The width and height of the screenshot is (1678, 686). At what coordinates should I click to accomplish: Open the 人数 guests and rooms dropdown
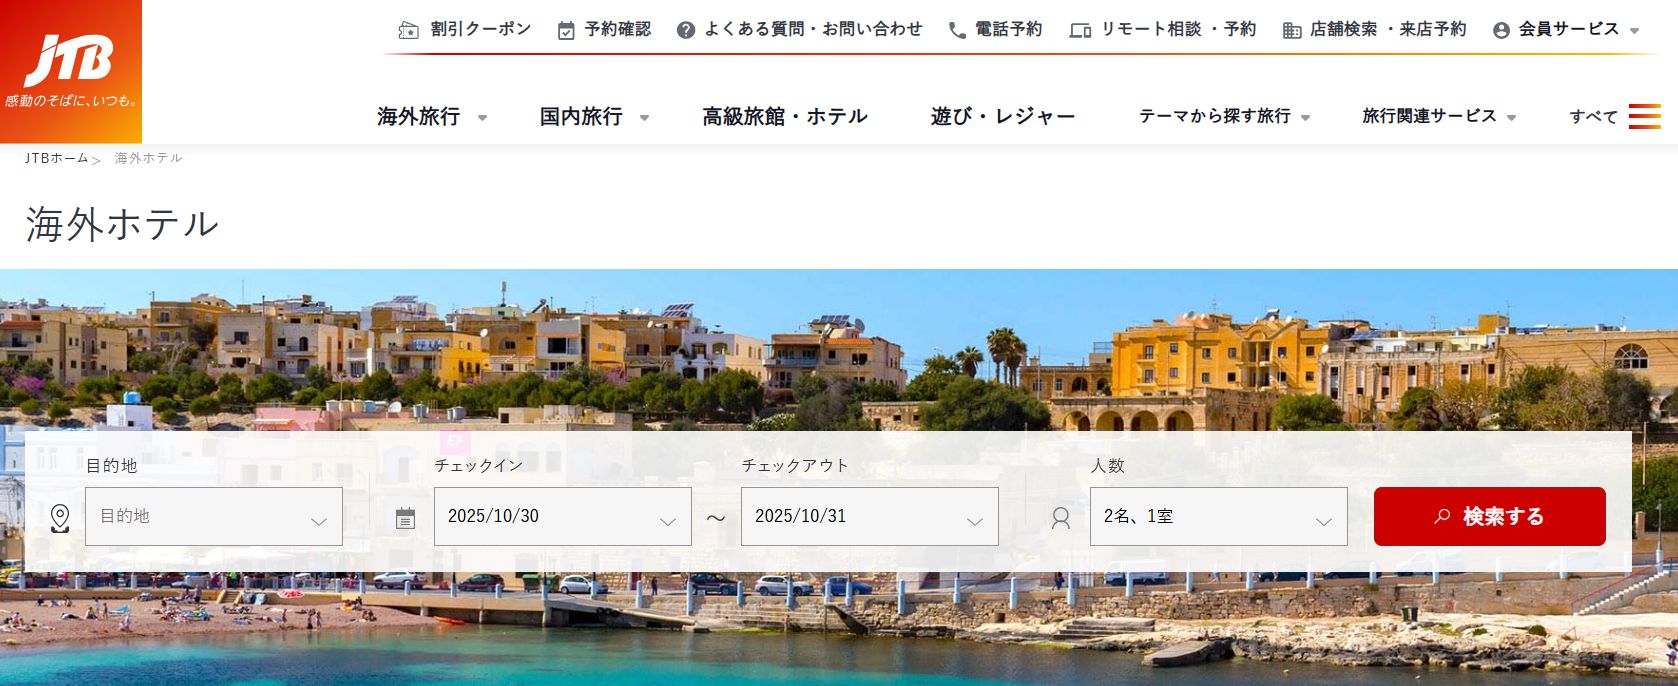point(1219,516)
